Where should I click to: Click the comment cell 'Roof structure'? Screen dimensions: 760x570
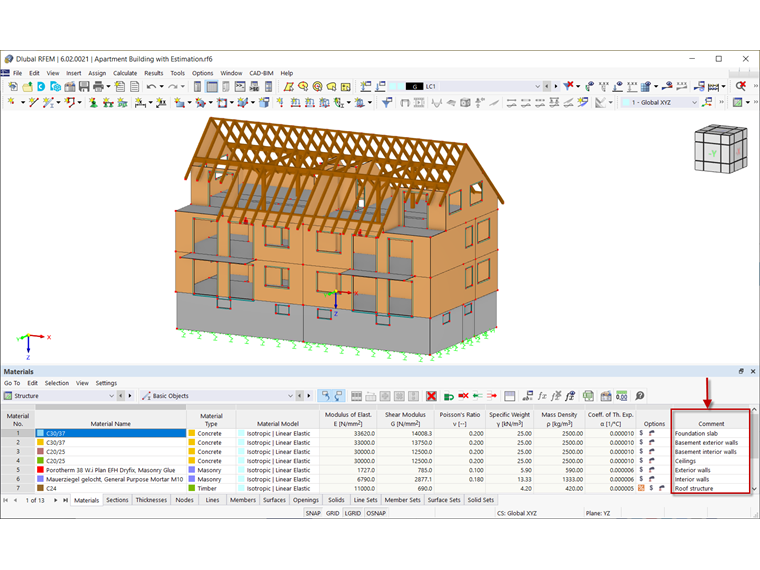click(711, 489)
